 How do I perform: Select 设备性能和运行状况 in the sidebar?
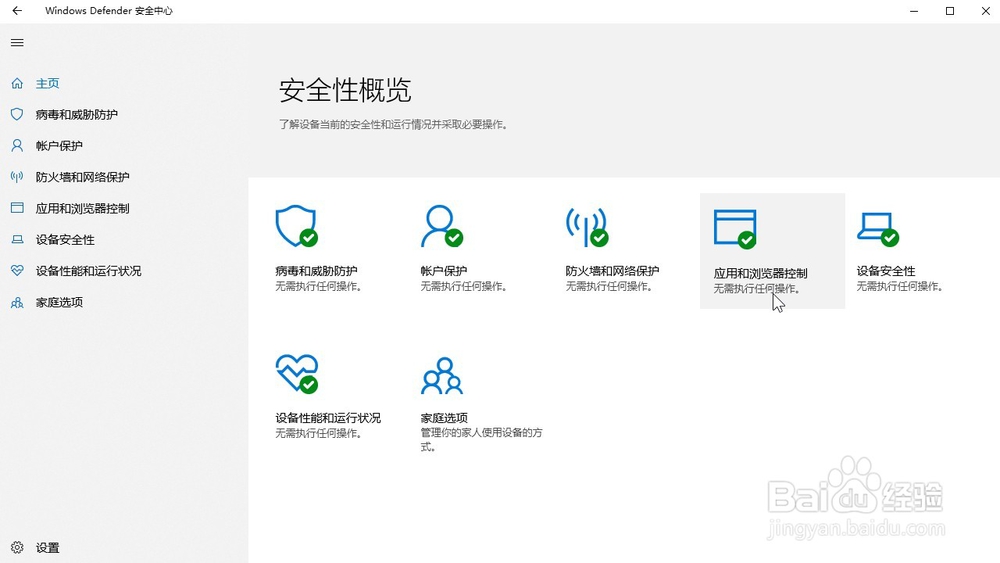coord(89,271)
